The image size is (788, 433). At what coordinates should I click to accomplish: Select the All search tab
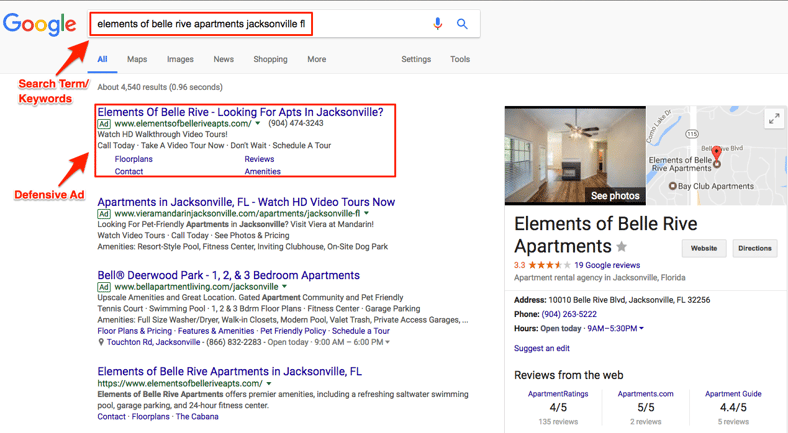[103, 59]
